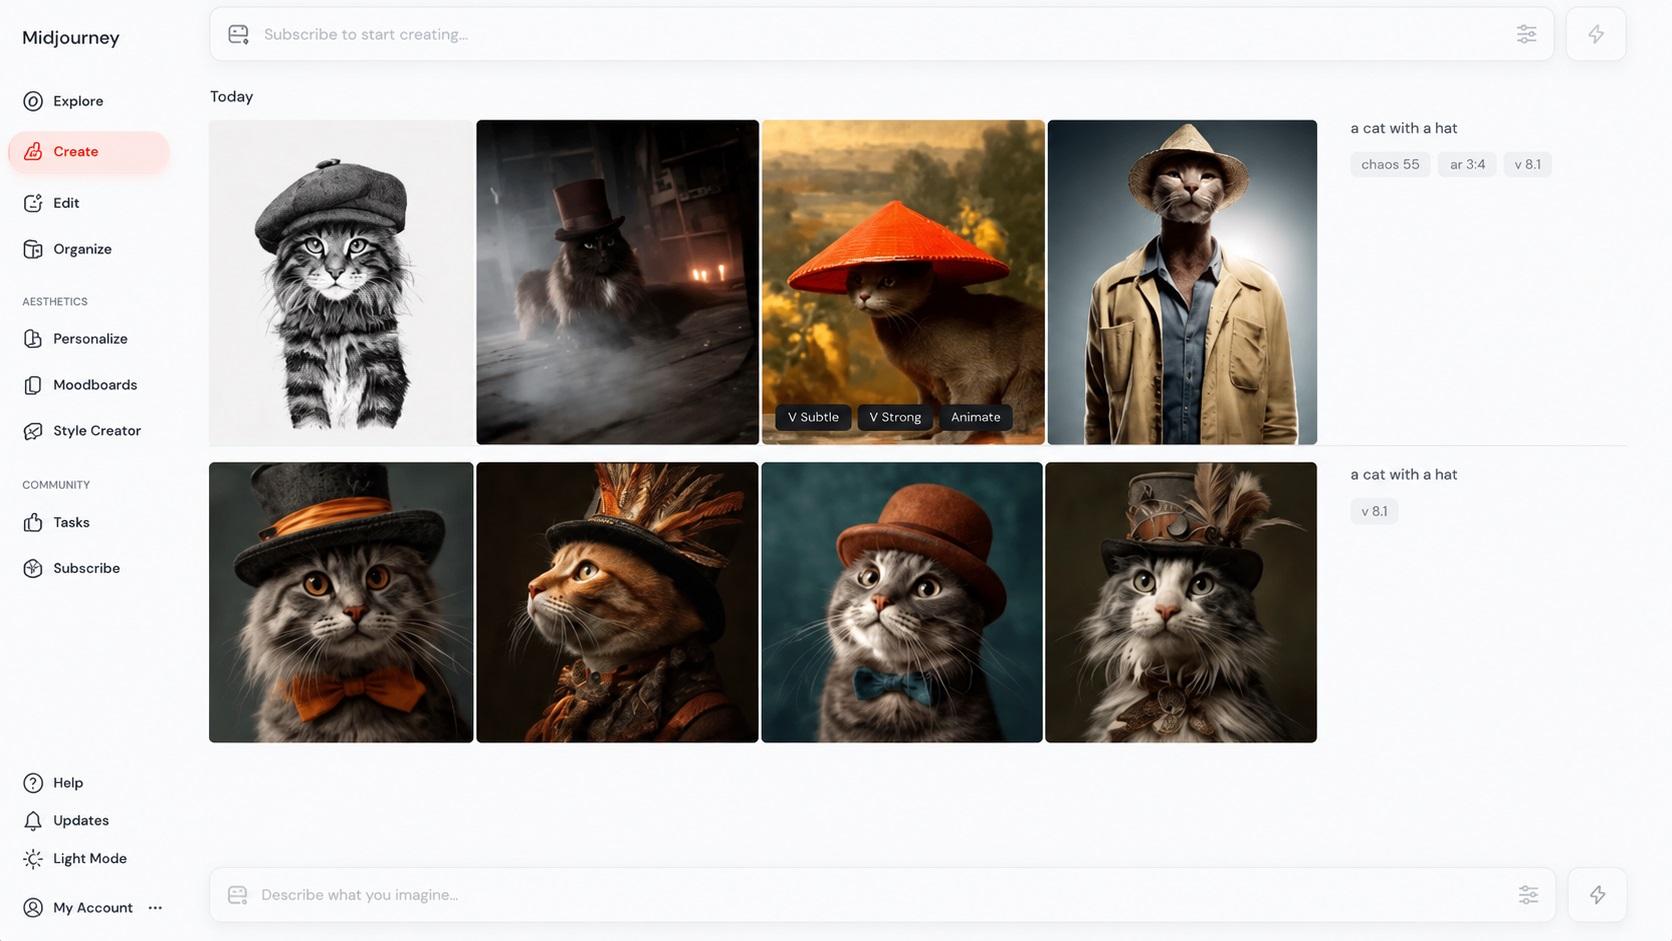Click first row prompt 'a cat with a hat'

tap(1404, 128)
